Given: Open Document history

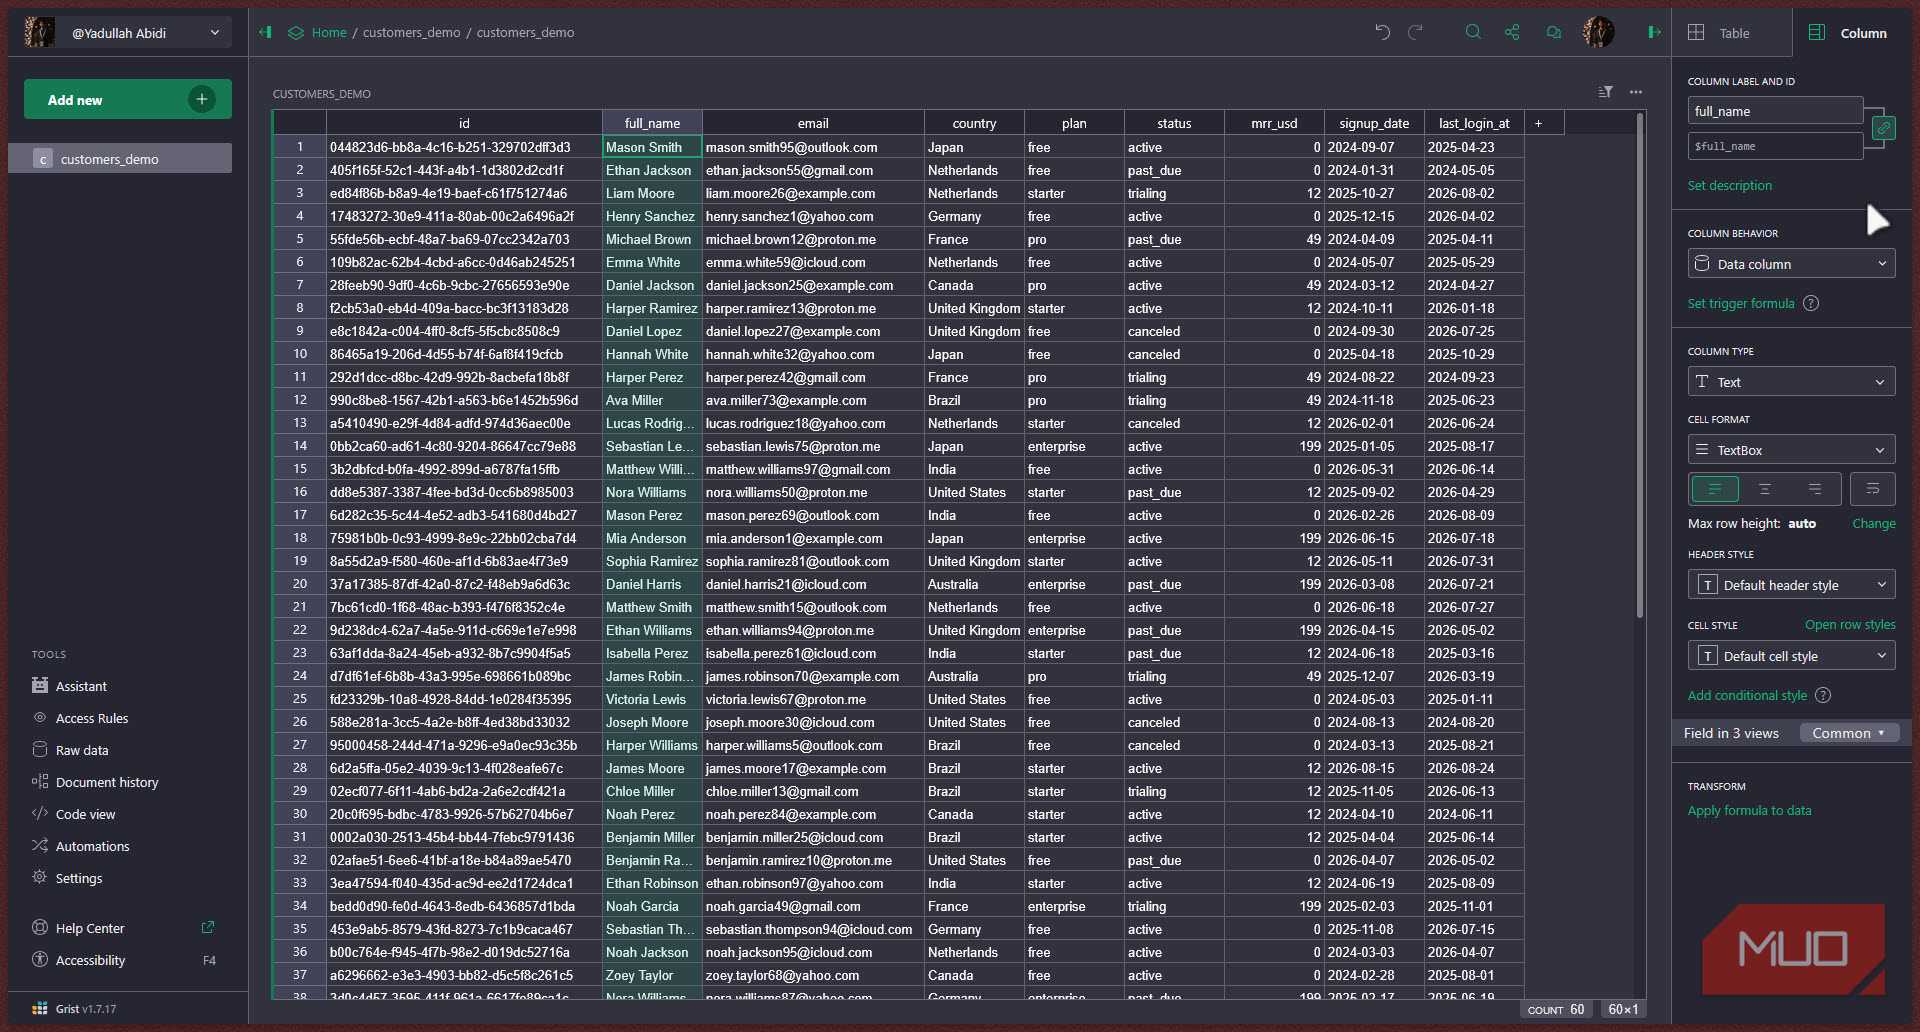Looking at the screenshot, I should (107, 782).
